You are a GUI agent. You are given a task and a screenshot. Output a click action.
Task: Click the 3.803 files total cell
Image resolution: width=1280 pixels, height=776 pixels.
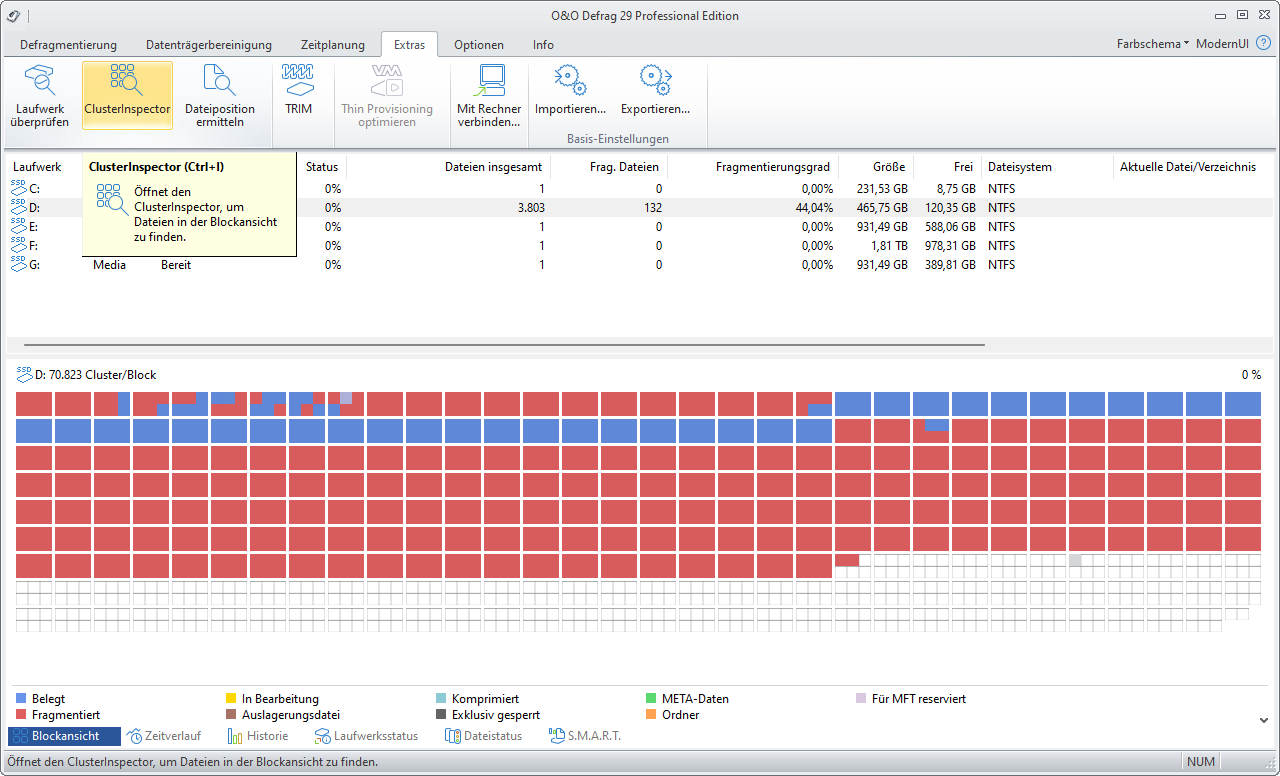point(531,207)
